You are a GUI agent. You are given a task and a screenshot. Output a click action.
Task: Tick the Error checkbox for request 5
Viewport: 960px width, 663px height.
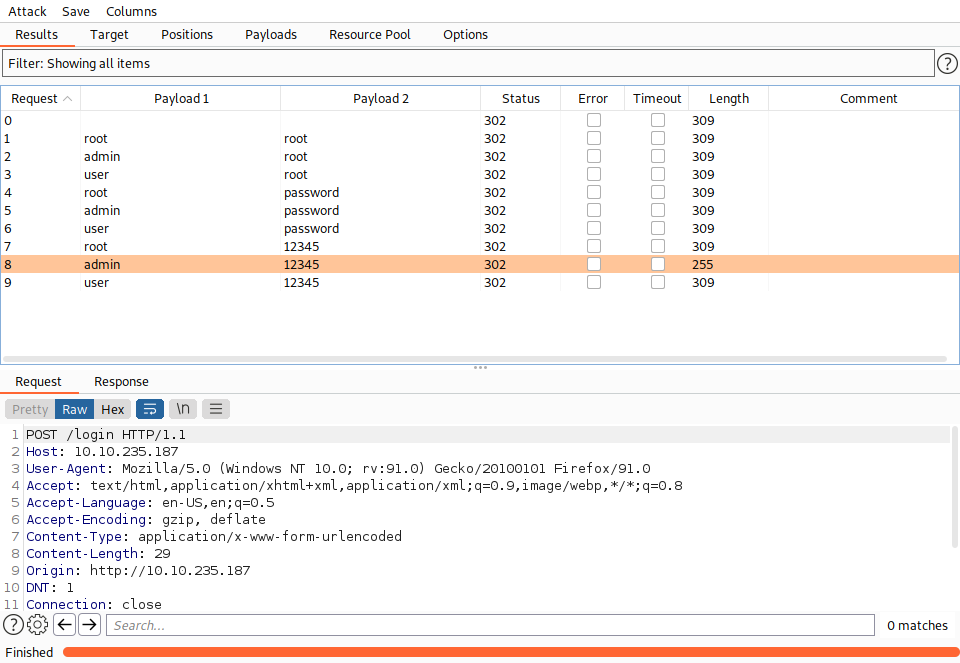coord(594,210)
